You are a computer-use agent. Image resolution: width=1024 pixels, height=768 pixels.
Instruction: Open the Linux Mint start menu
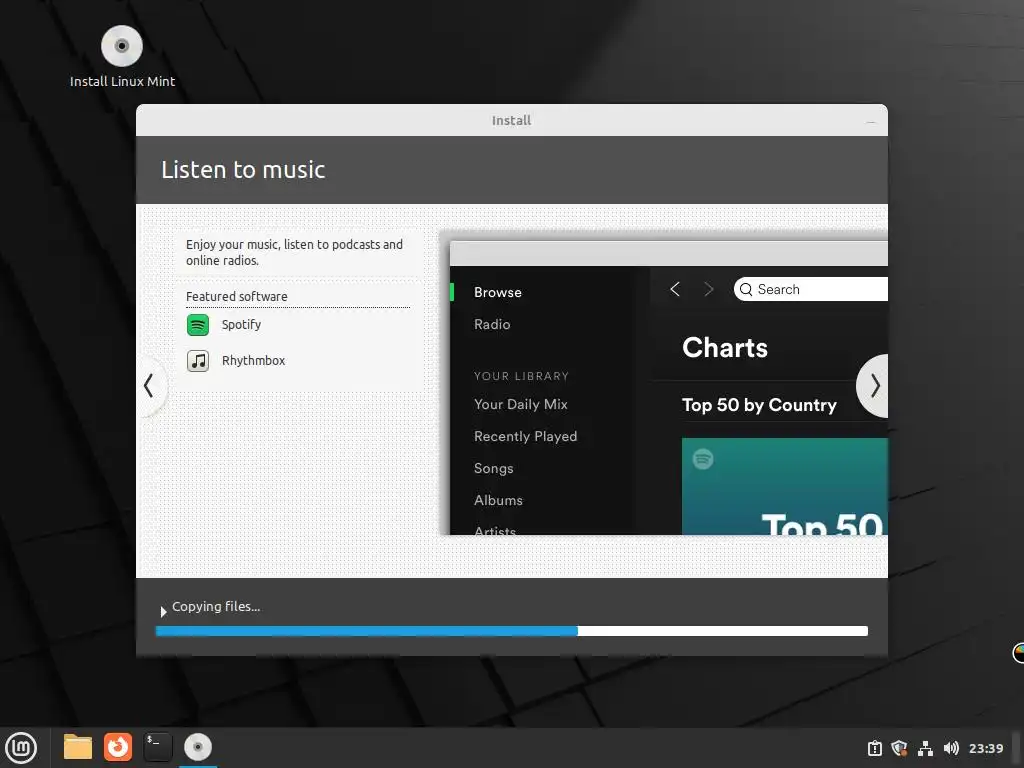[x=21, y=747]
